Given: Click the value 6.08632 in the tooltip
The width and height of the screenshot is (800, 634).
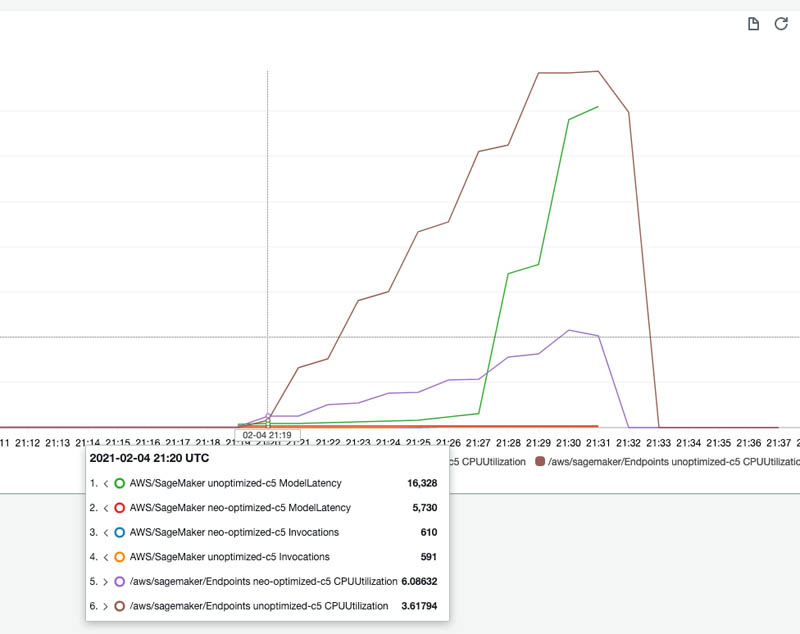Looking at the screenshot, I should click(x=419, y=581).
